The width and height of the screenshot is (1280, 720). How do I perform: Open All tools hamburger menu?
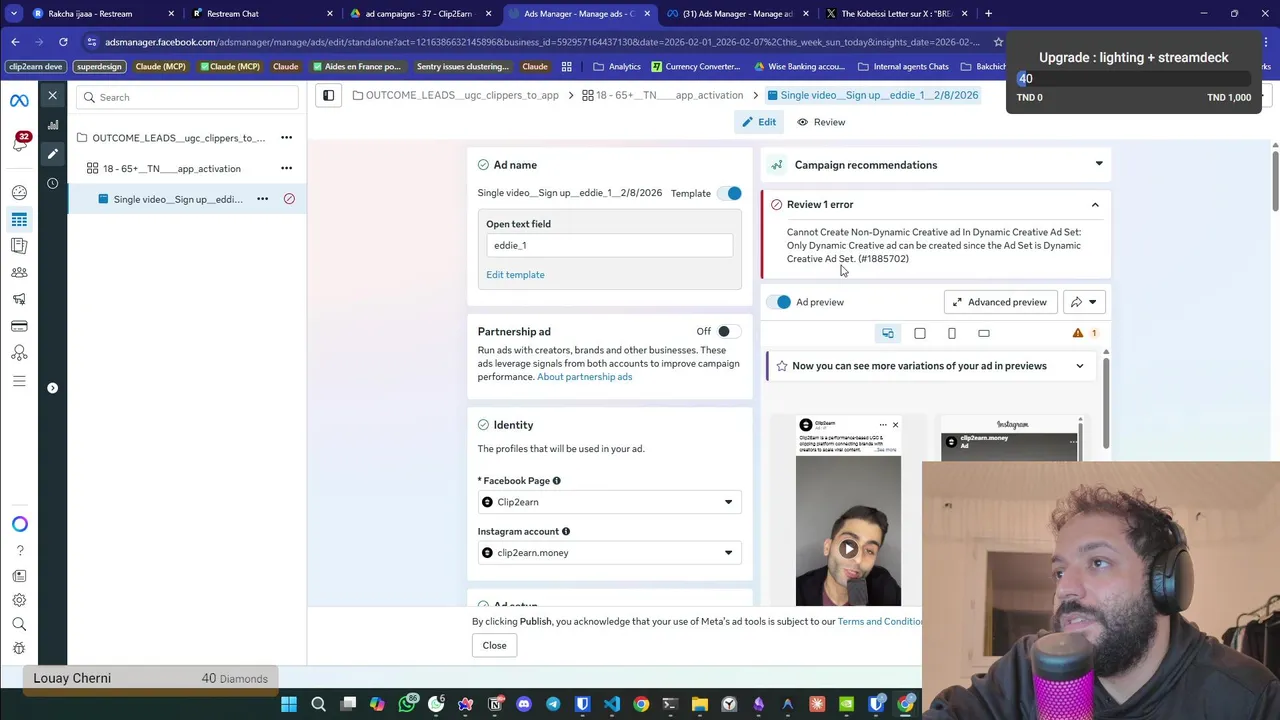click(x=19, y=380)
